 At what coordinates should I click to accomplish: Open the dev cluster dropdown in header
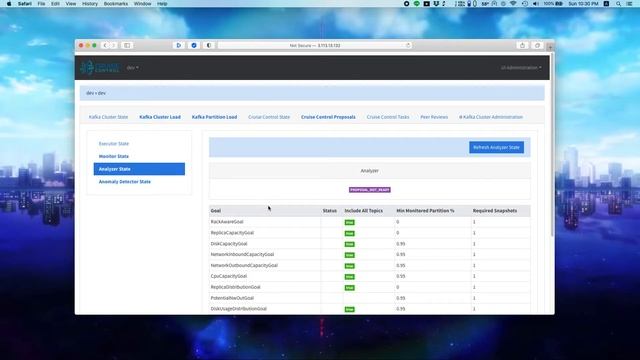(132, 68)
